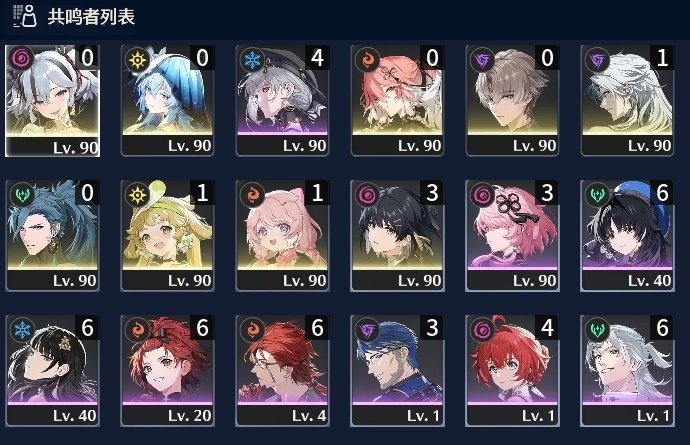Image resolution: width=690 pixels, height=445 pixels.
Task: Click the havoc icon on red-haired Lv. 1 character
Action: (x=483, y=329)
